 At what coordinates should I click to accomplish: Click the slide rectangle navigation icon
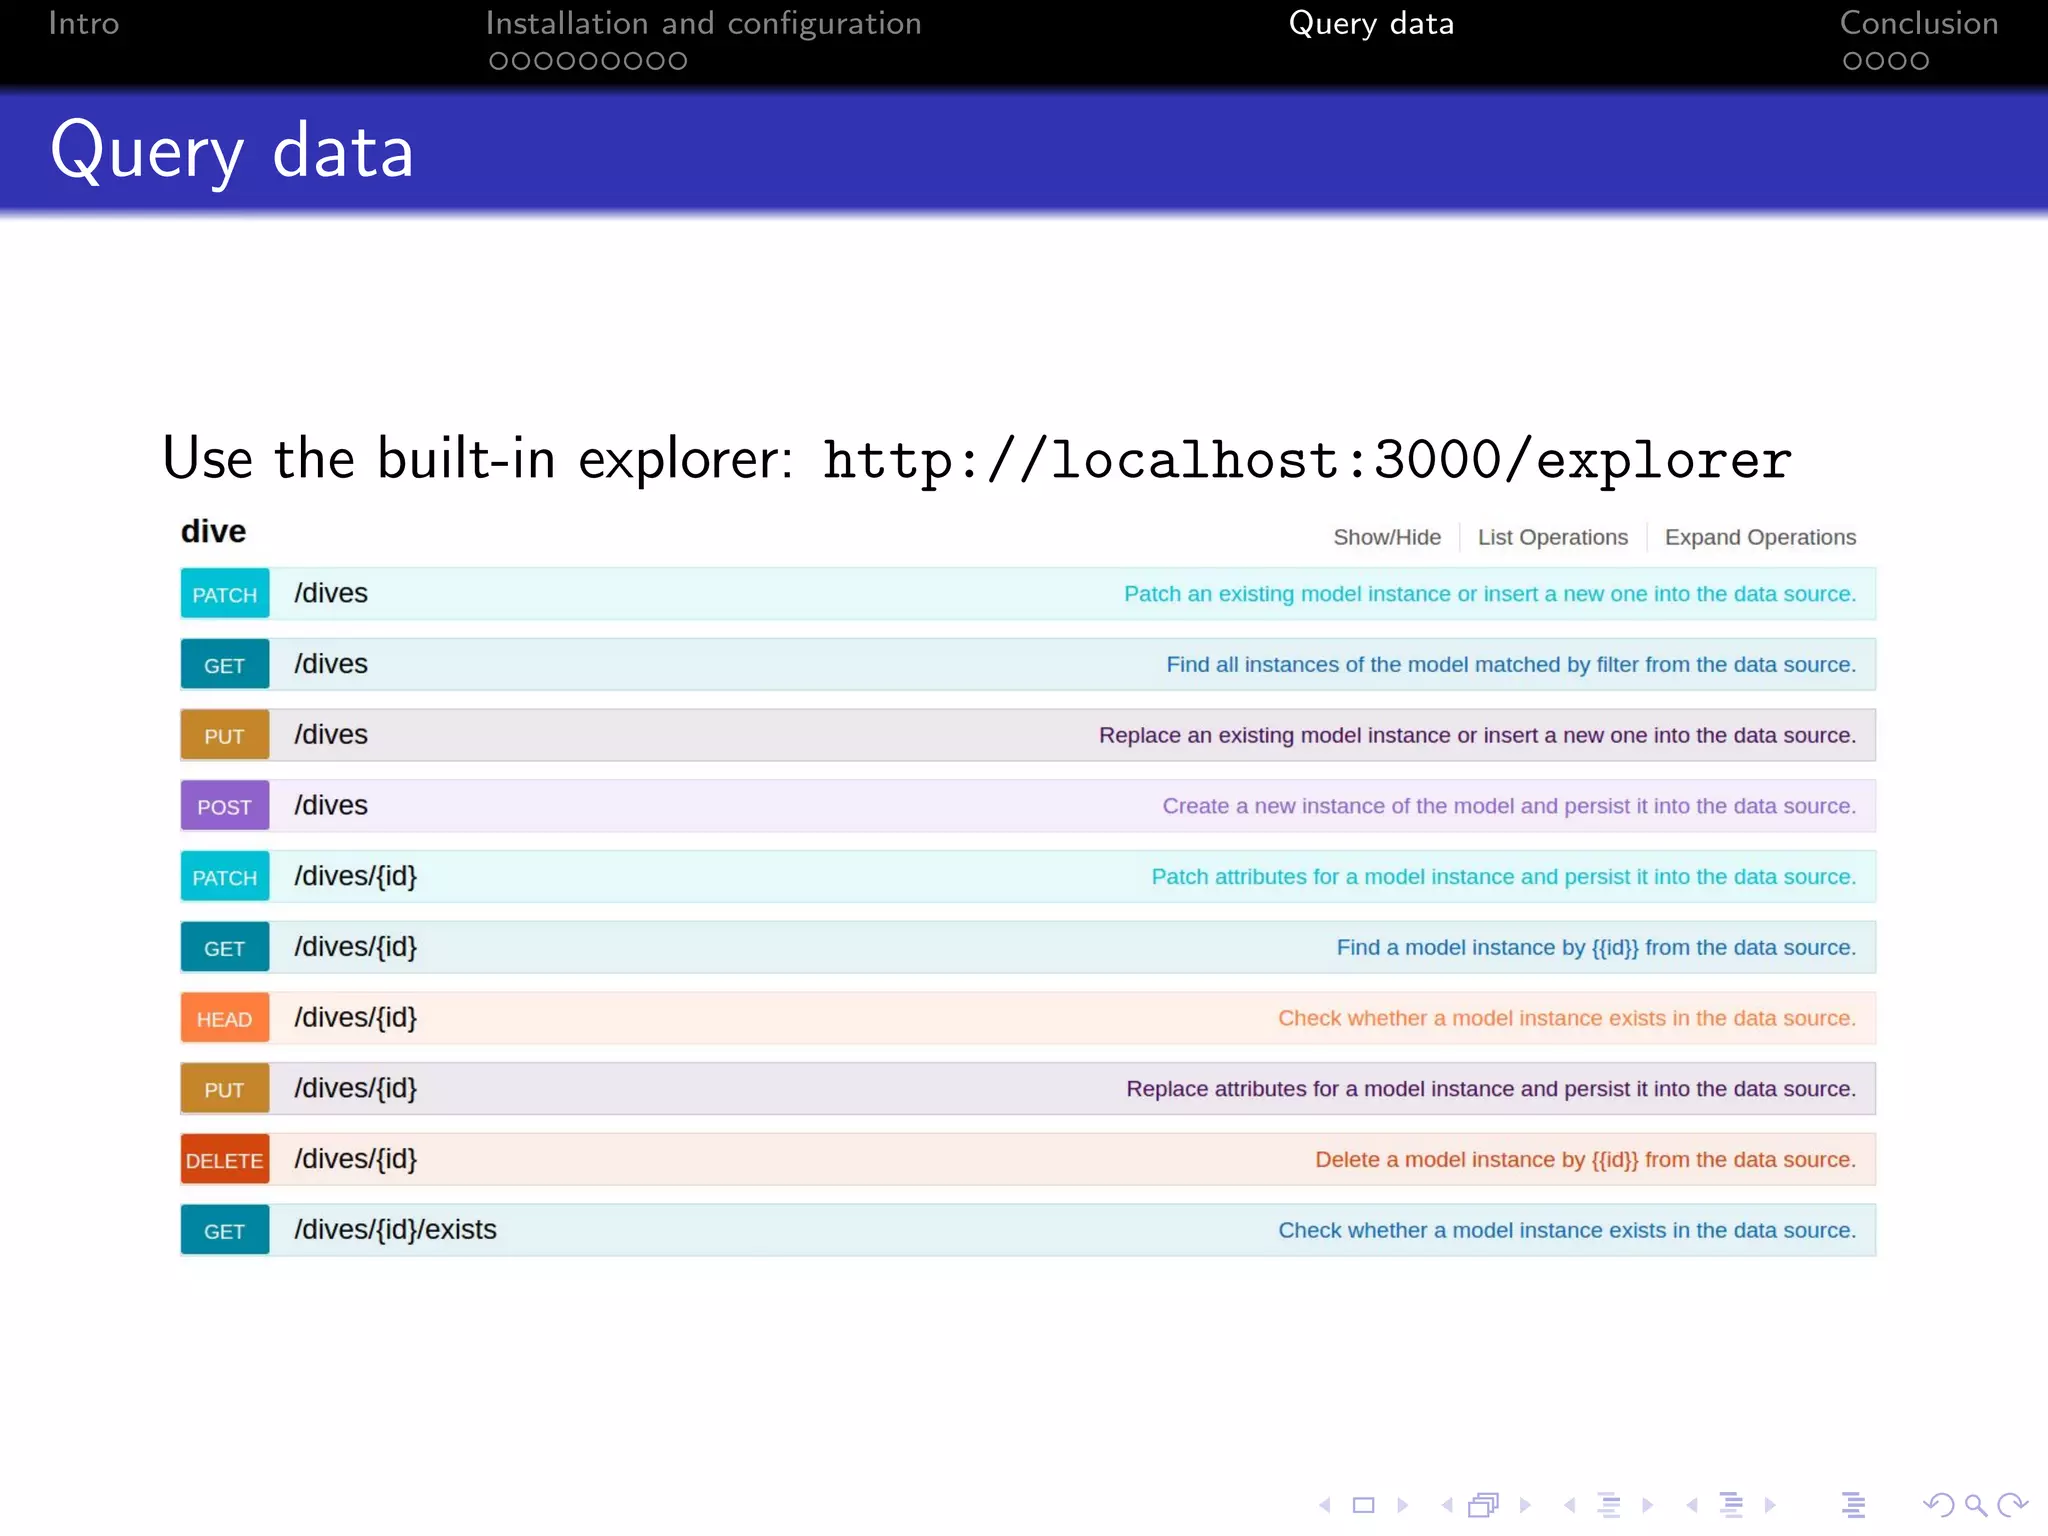pos(1364,1505)
